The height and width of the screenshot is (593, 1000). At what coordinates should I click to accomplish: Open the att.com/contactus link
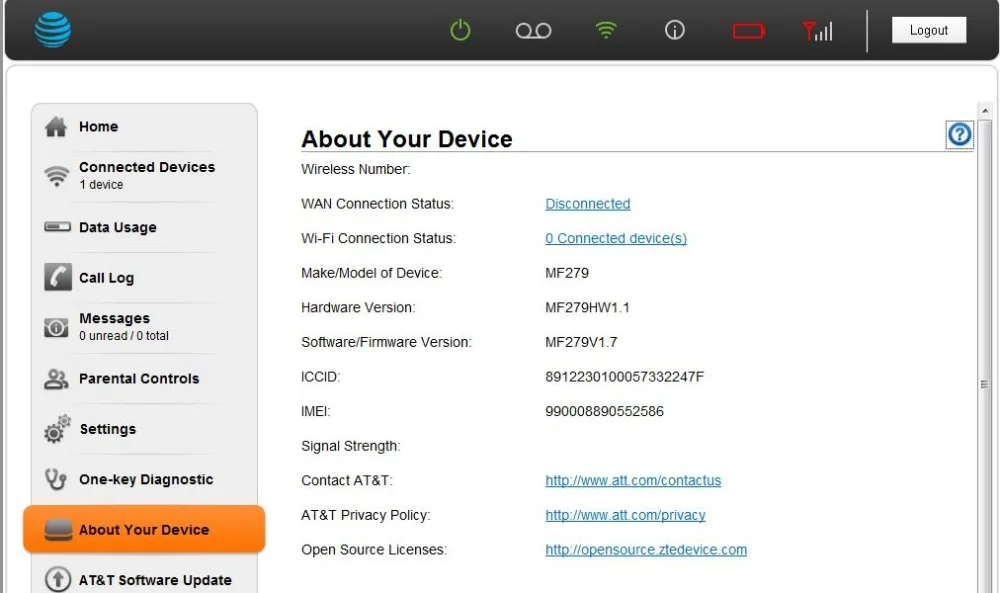pyautogui.click(x=633, y=481)
